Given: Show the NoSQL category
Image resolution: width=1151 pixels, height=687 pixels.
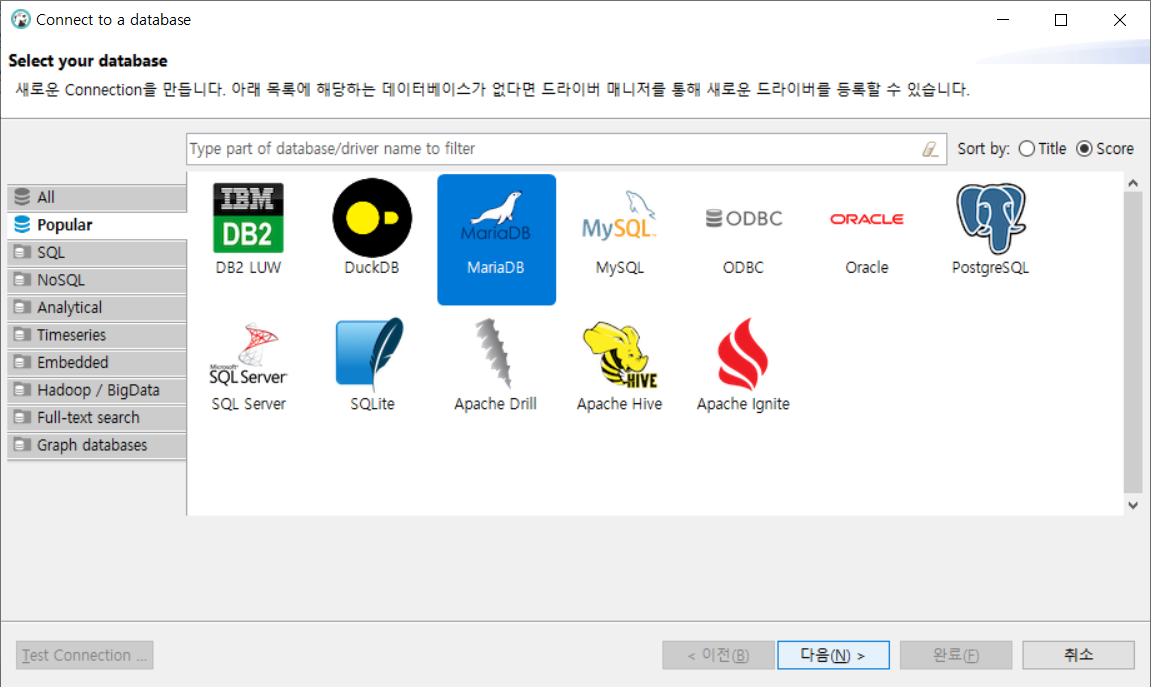Looking at the screenshot, I should [97, 280].
